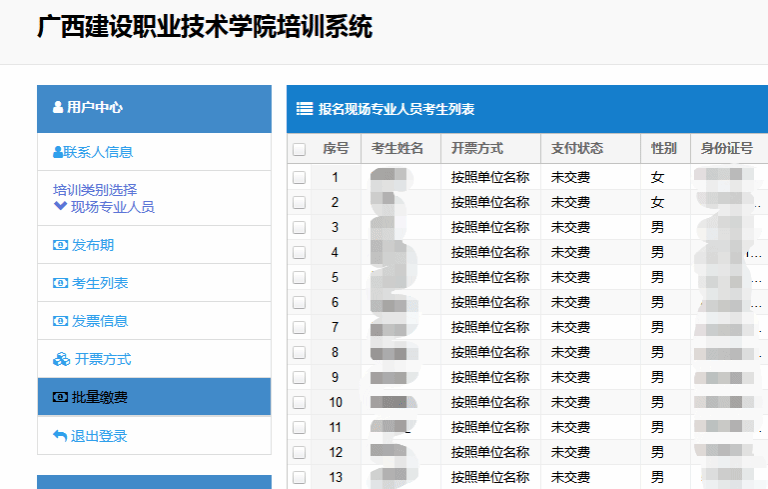This screenshot has height=489, width=768.
Task: Select the checkbox for row 10
Action: pyautogui.click(x=299, y=402)
